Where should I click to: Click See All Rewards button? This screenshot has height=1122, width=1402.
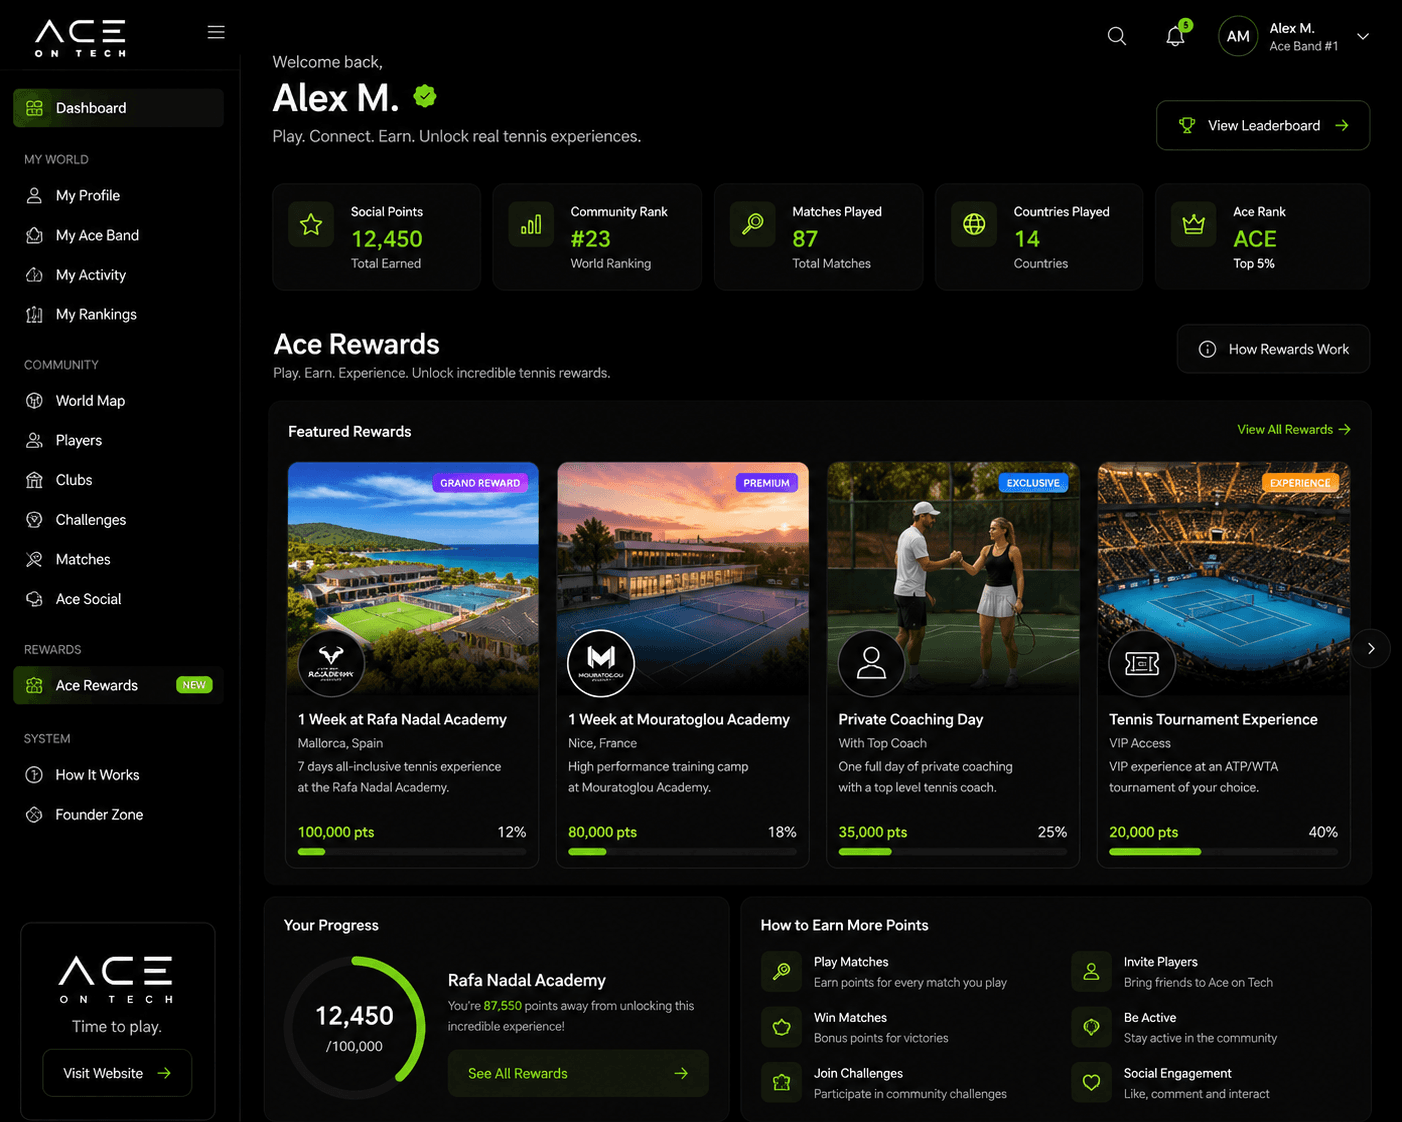pos(578,1073)
